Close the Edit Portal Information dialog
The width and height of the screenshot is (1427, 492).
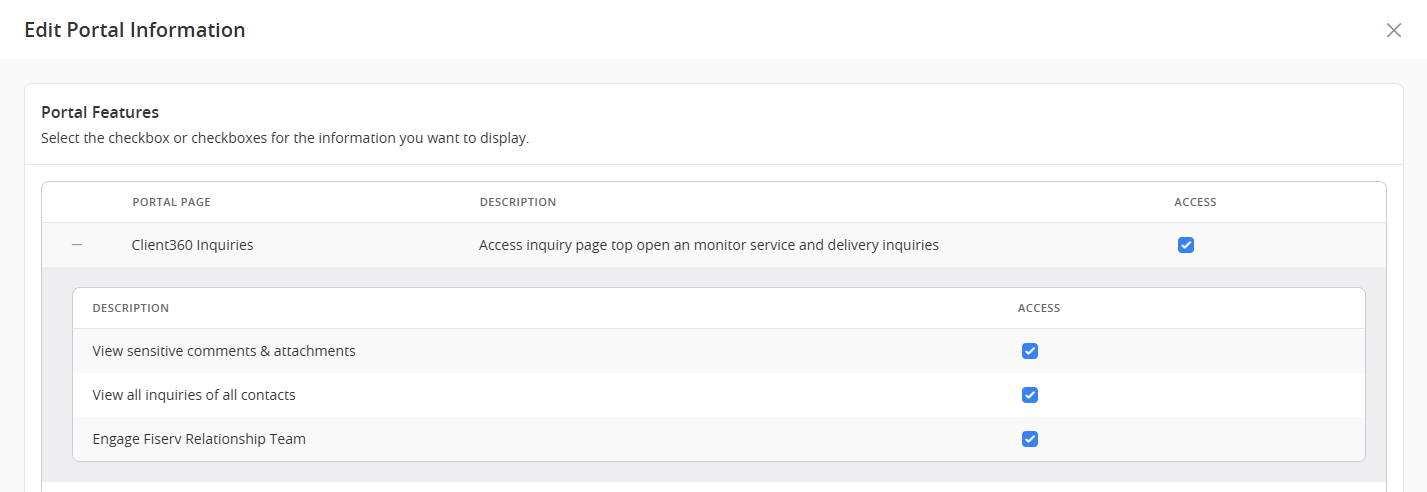(1393, 30)
